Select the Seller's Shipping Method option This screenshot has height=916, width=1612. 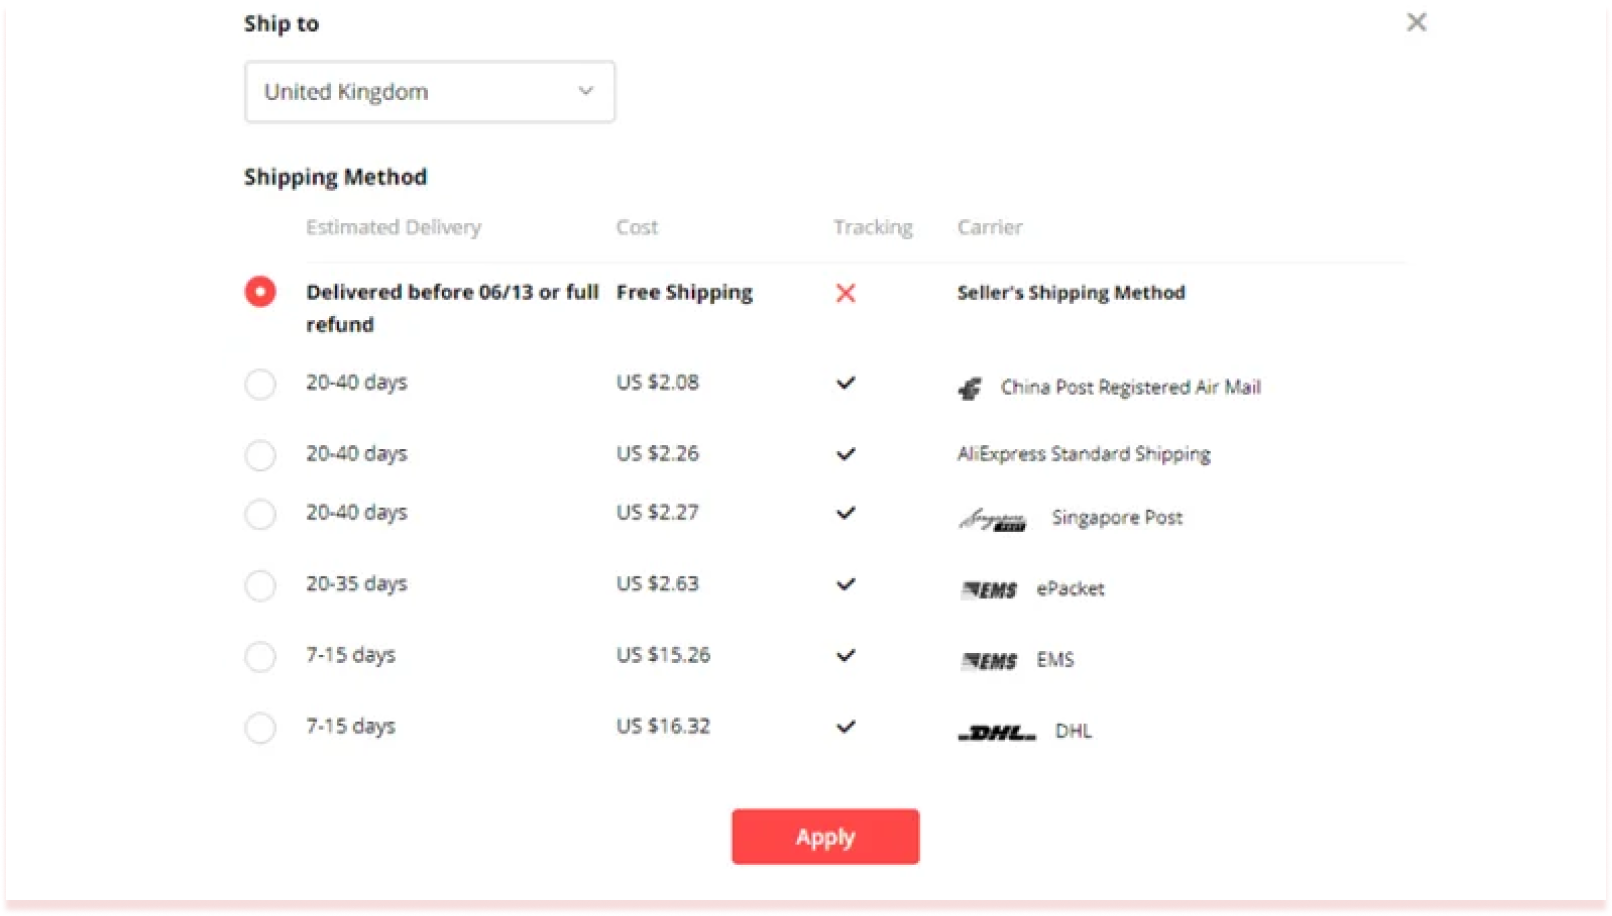pyautogui.click(x=260, y=292)
